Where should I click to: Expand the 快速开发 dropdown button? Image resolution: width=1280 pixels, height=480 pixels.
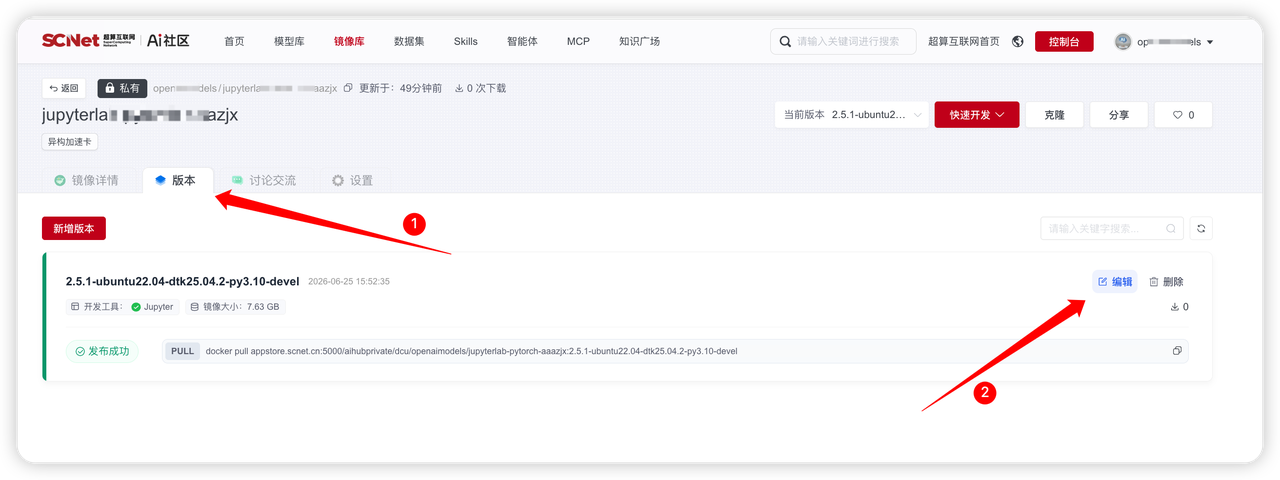click(x=977, y=115)
